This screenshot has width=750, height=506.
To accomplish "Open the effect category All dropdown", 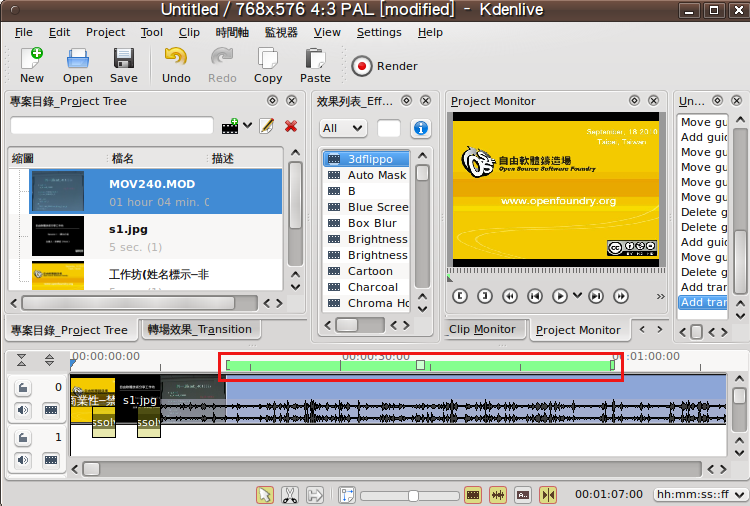I will [x=342, y=128].
